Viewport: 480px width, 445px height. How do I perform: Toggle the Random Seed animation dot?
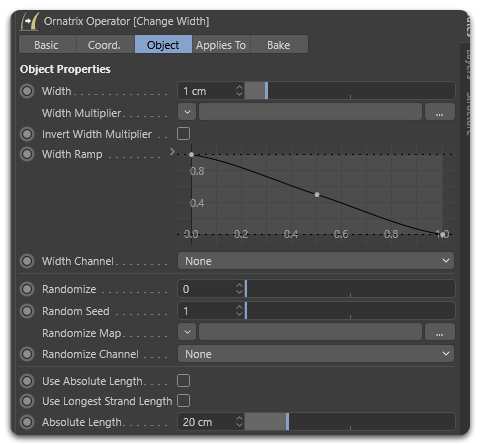click(x=27, y=311)
